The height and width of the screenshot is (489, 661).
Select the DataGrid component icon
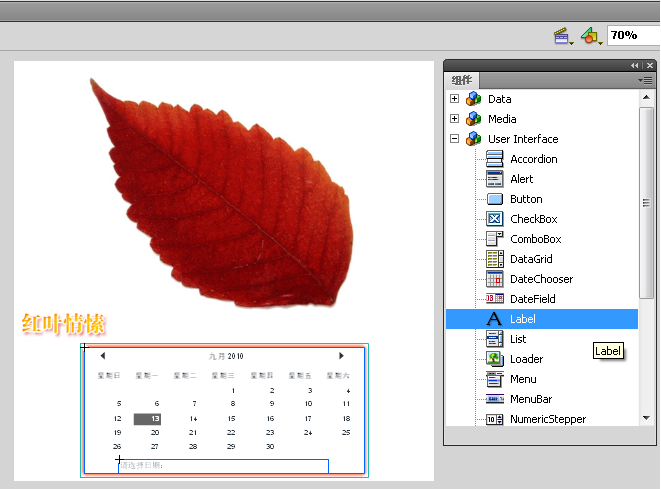click(494, 259)
